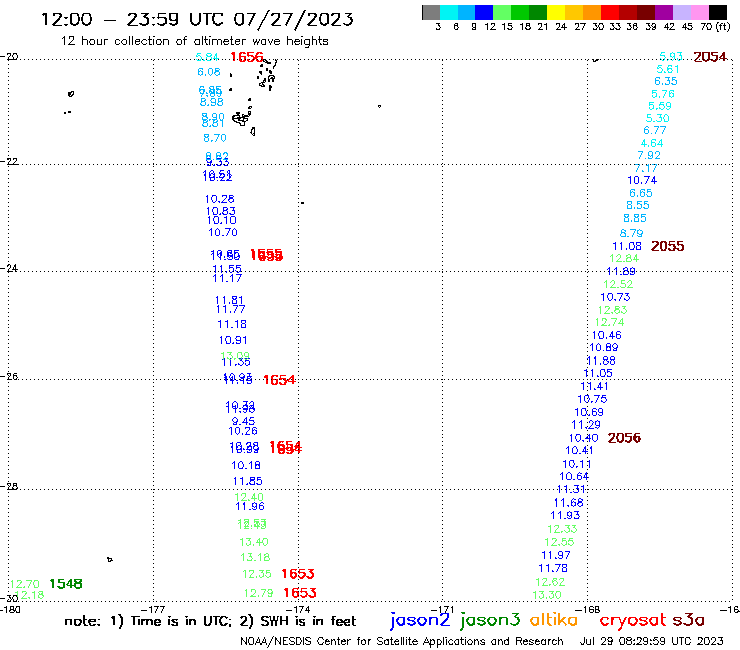Click the jason2 satellite legend label

tap(420, 620)
